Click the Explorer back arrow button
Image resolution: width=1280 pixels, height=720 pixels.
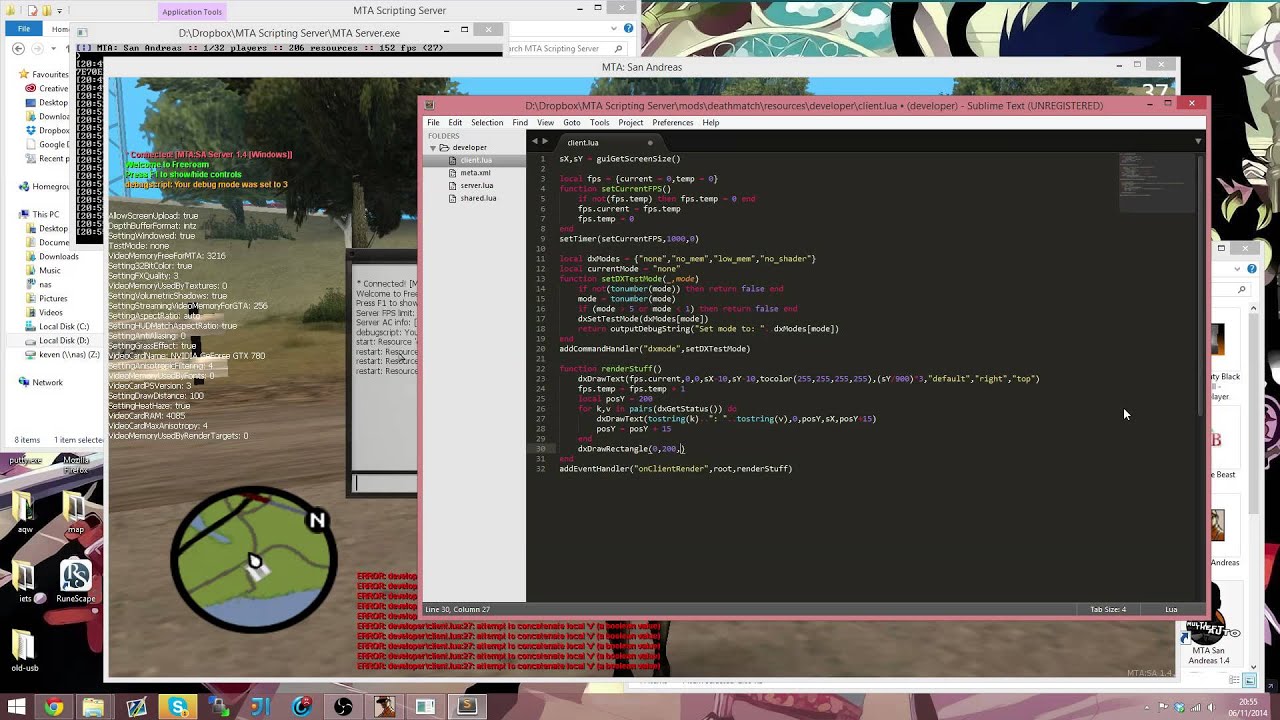(20, 48)
